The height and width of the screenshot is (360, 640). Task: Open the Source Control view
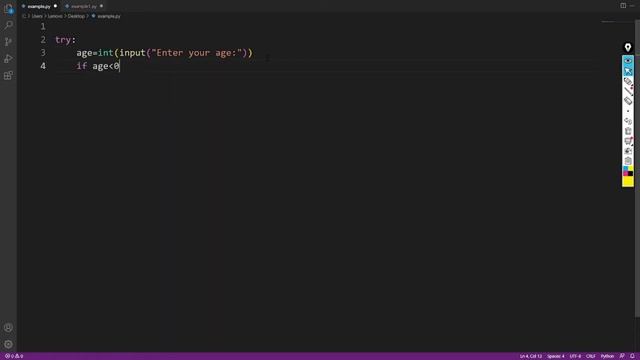pos(8,42)
